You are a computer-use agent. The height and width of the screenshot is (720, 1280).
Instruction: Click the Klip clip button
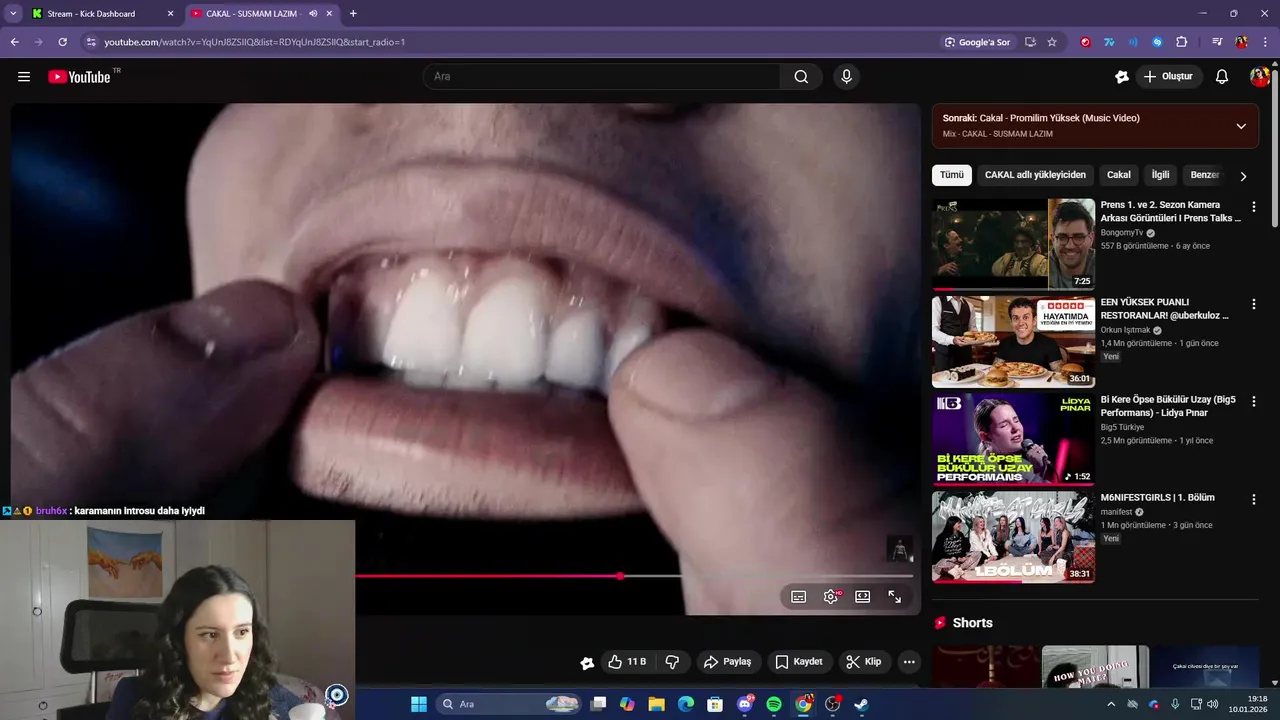click(x=864, y=662)
